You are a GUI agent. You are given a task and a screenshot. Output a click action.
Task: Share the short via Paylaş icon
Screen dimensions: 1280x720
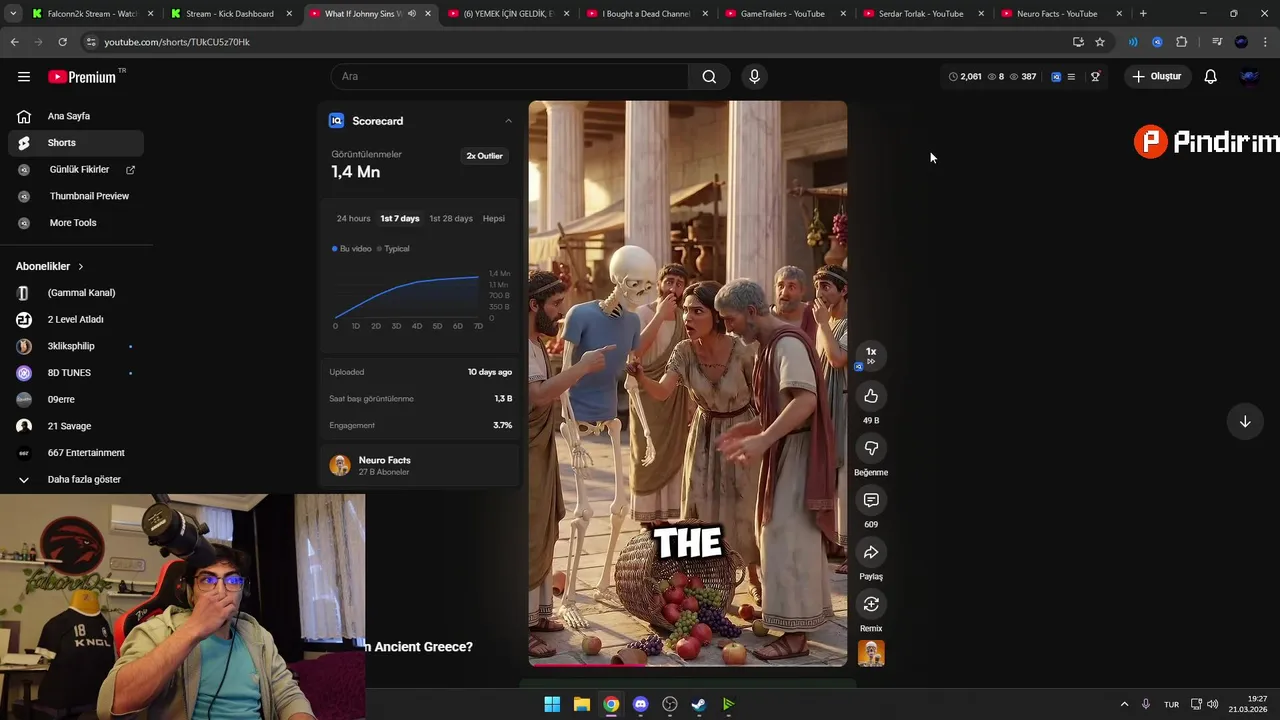[871, 552]
